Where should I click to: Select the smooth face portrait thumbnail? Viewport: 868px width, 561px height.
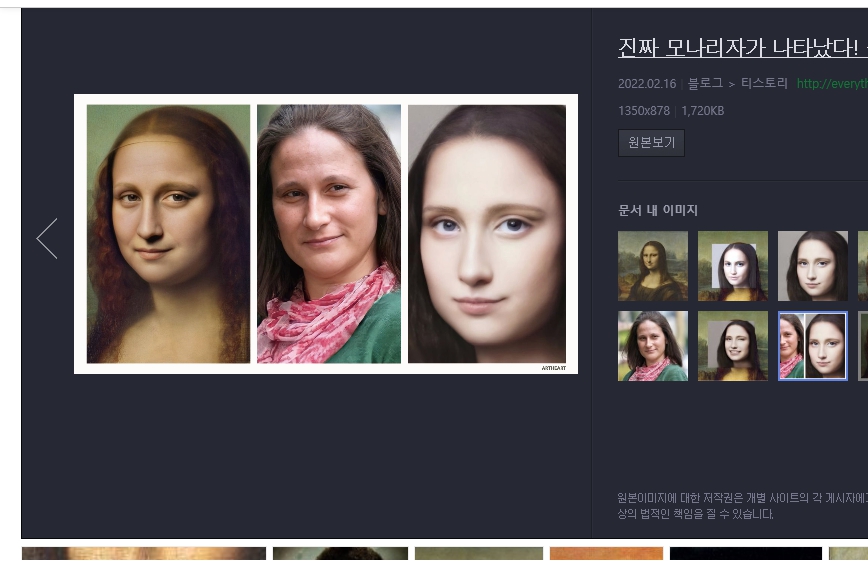click(x=812, y=266)
